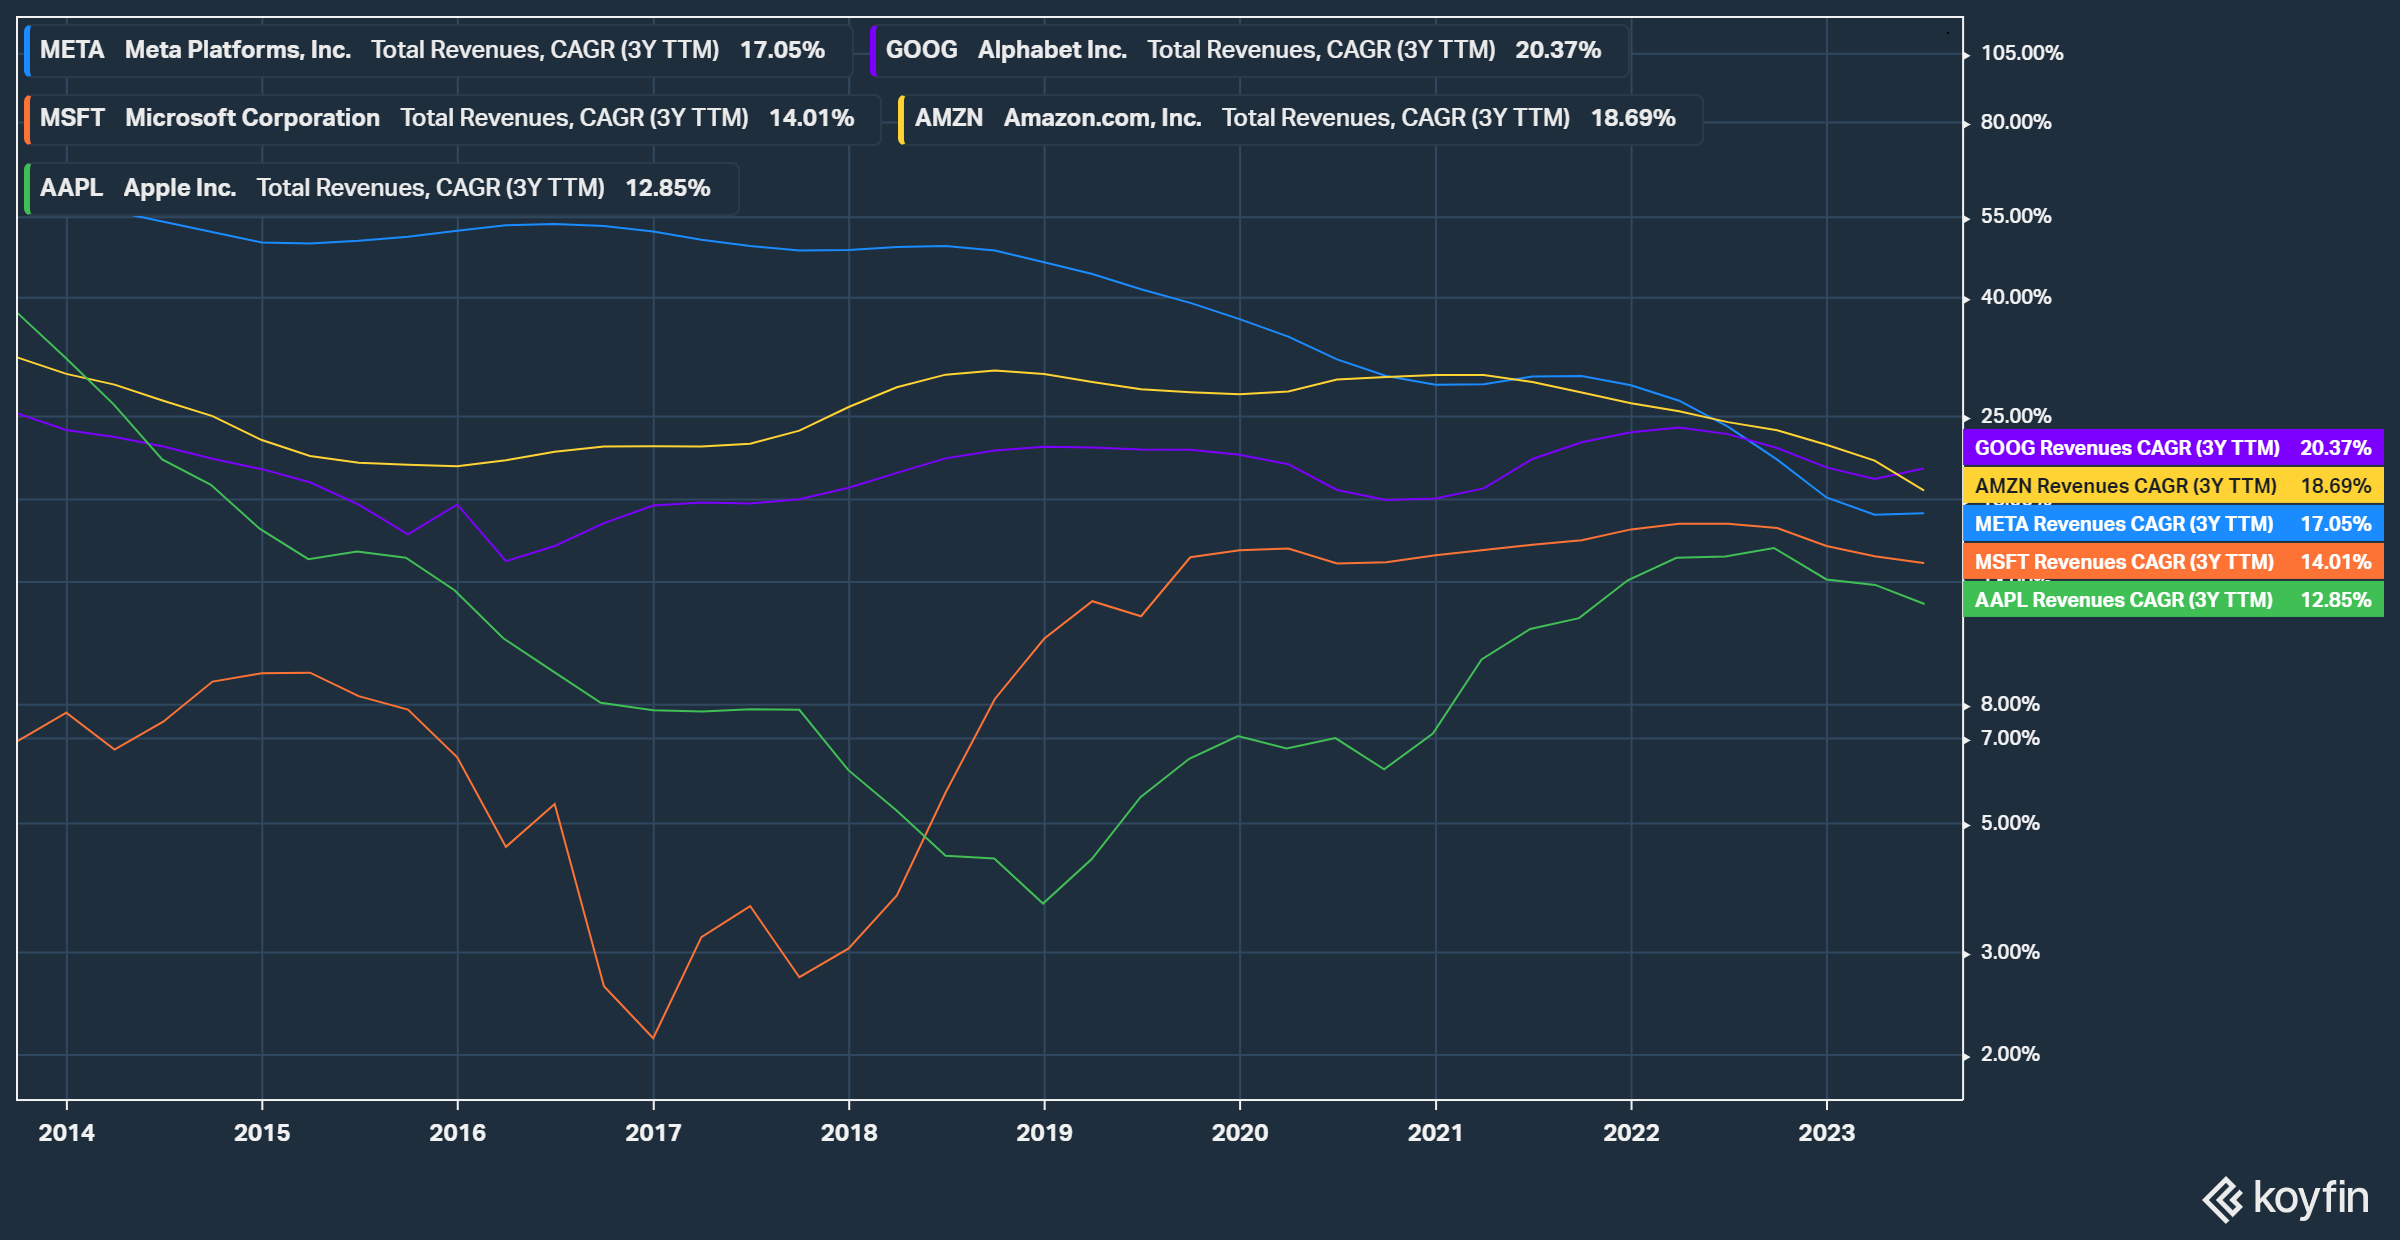The height and width of the screenshot is (1240, 2400).
Task: Click the 105.00% y-axis label
Action: (x=2022, y=53)
